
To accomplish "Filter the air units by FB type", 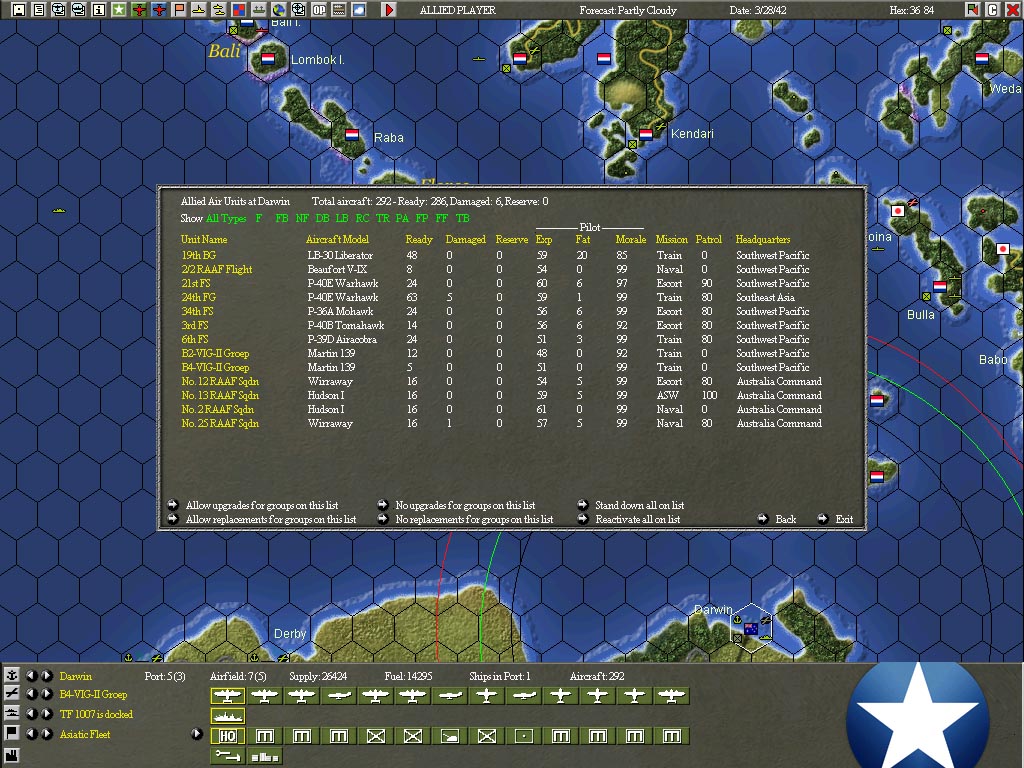I will click(281, 218).
